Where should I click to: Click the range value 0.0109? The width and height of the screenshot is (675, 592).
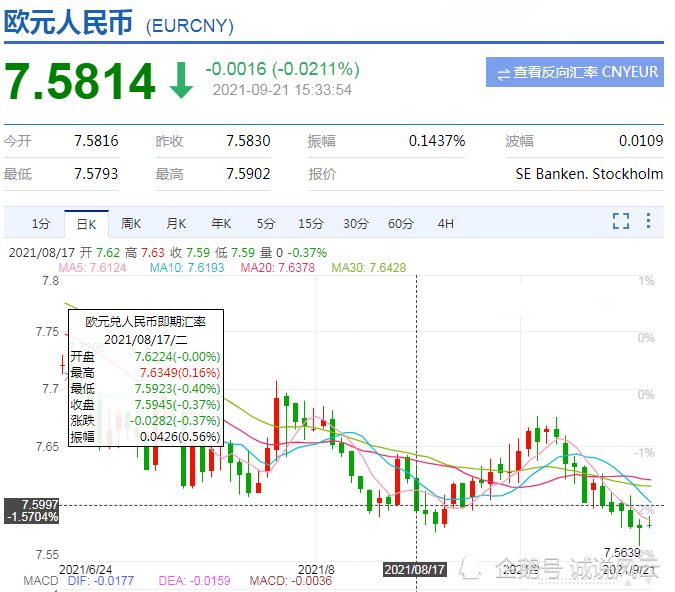click(641, 141)
